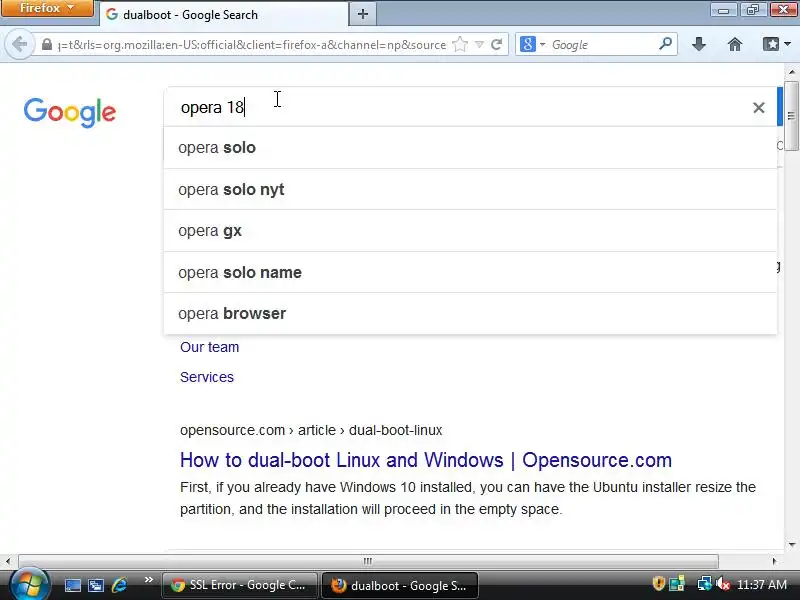800x600 pixels.
Task: Click Show Desktop quick launch icon
Action: (72, 585)
